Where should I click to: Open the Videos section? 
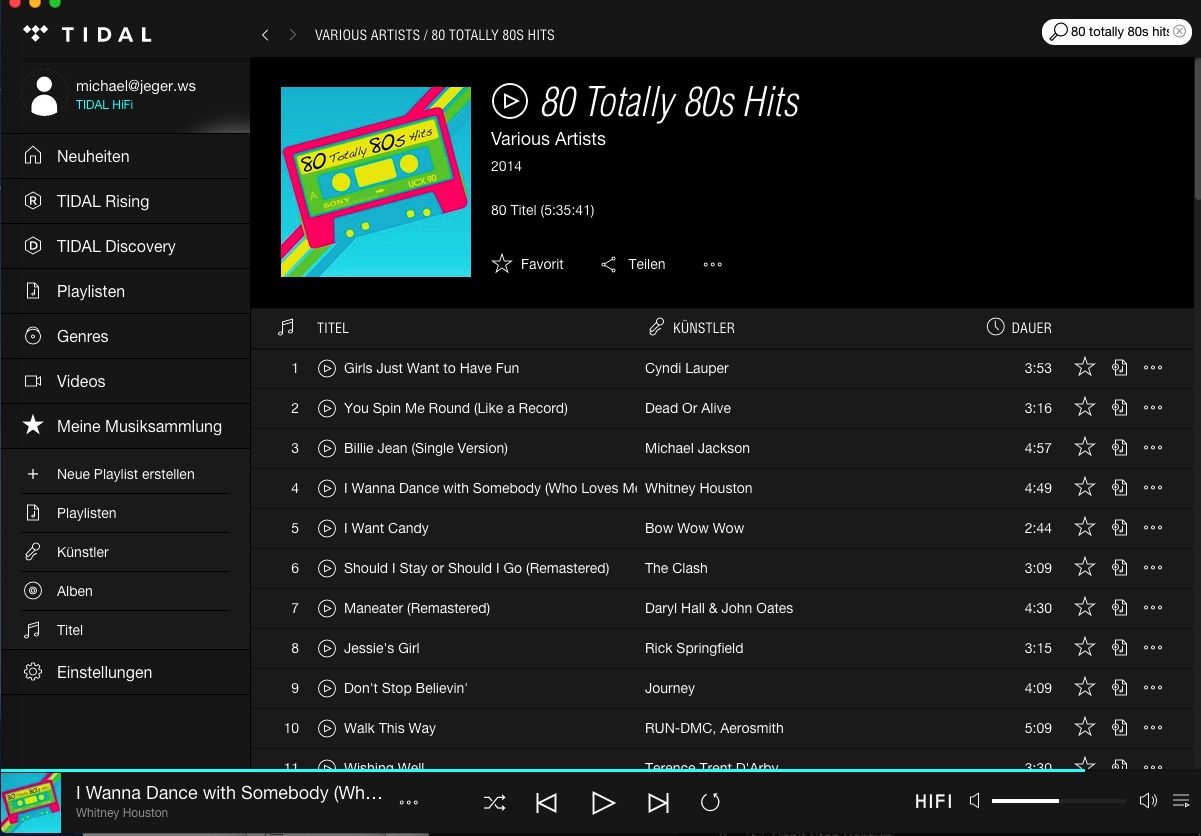coord(126,381)
